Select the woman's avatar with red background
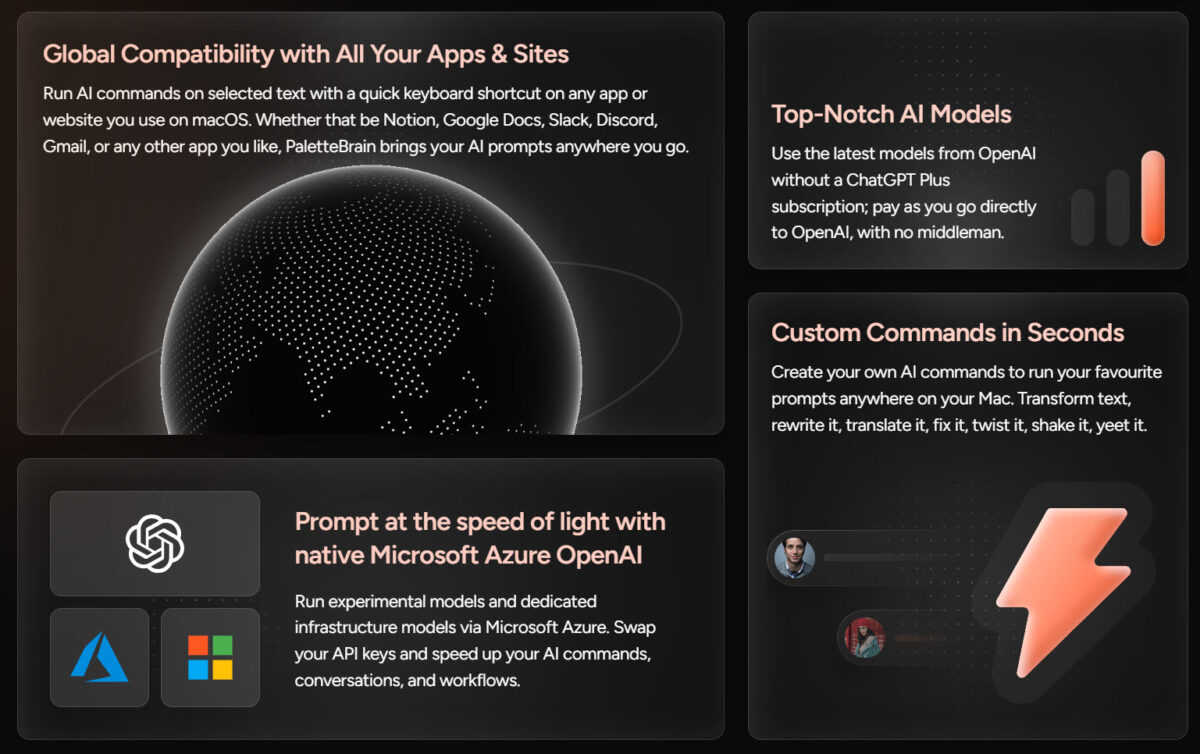The image size is (1200, 754). click(x=865, y=637)
